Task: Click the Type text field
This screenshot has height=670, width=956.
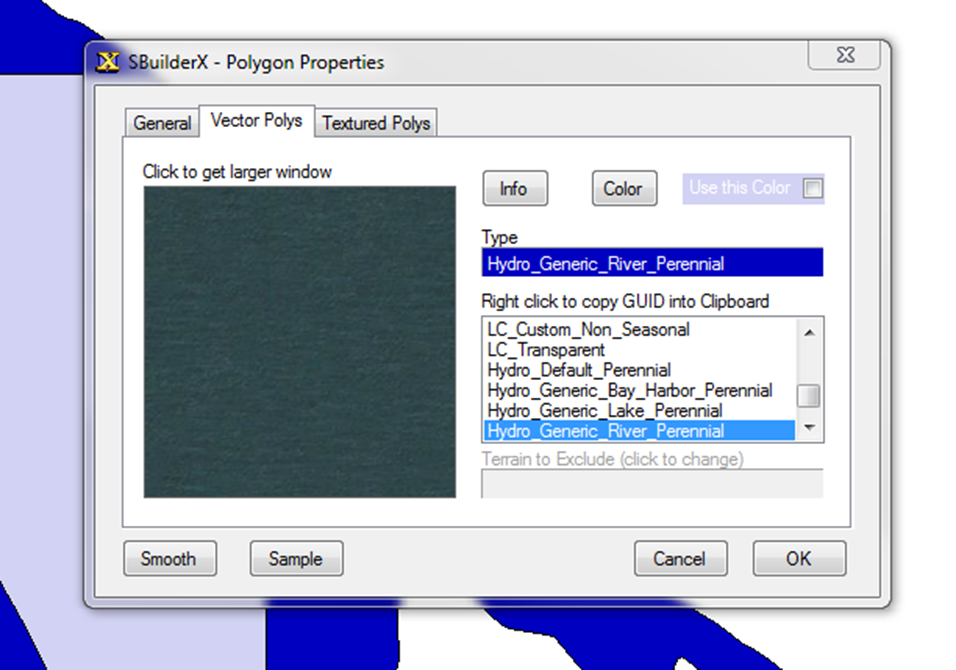Action: pos(651,264)
